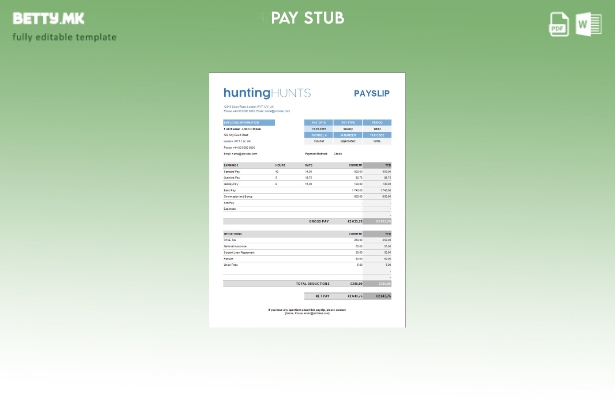Click the BETTY.MK logo

pos(48,18)
